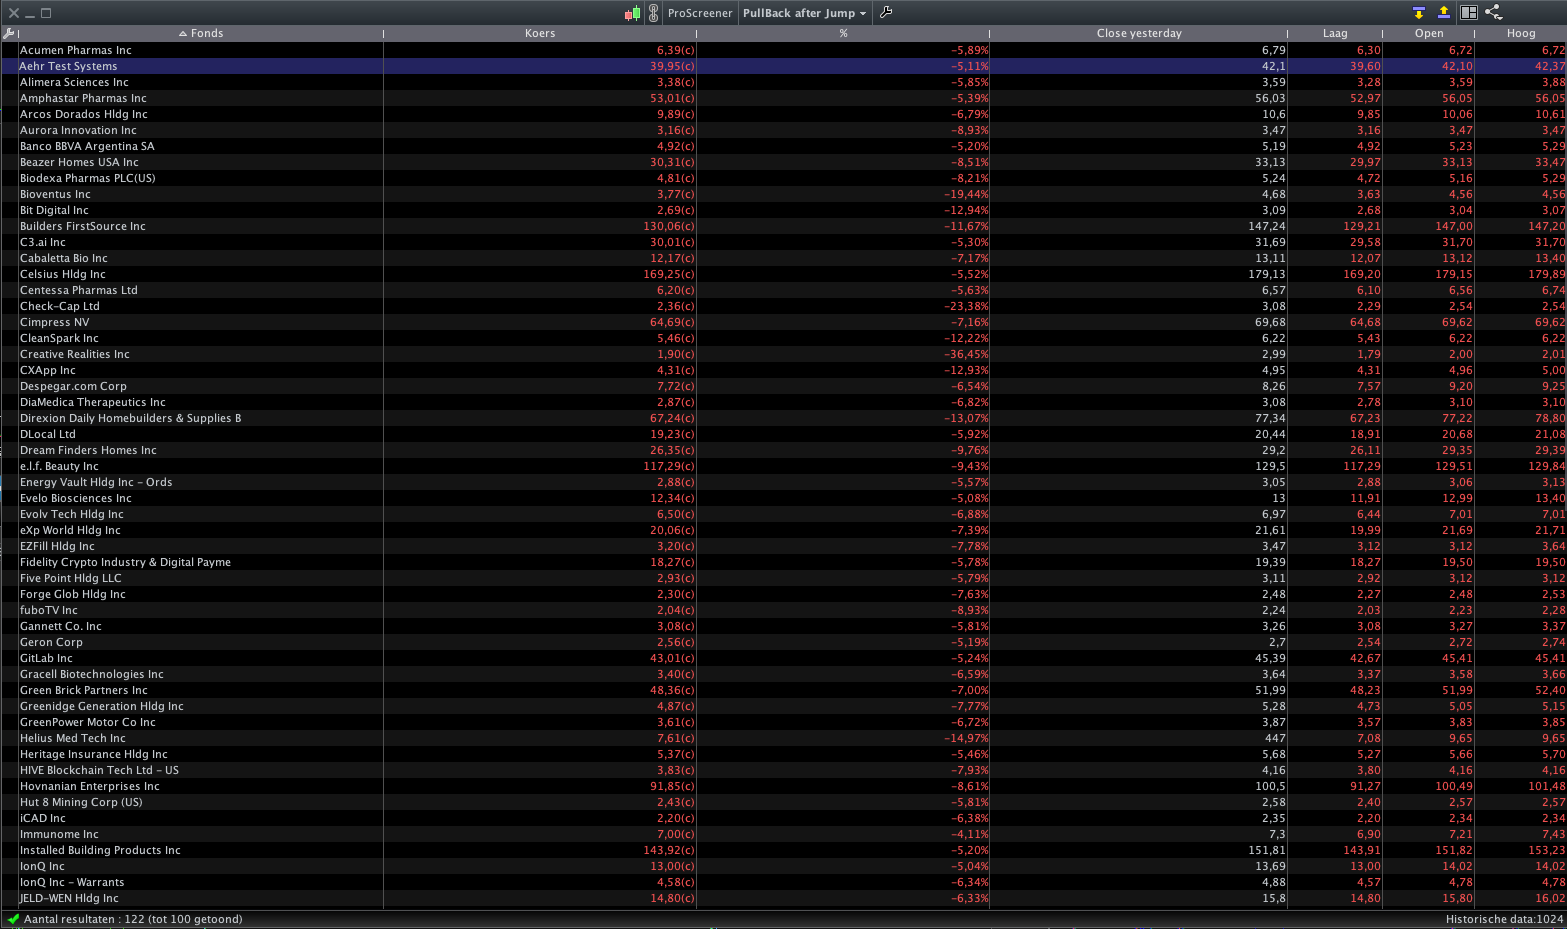This screenshot has width=1567, height=929.
Task: Click the share icon
Action: pyautogui.click(x=1494, y=13)
